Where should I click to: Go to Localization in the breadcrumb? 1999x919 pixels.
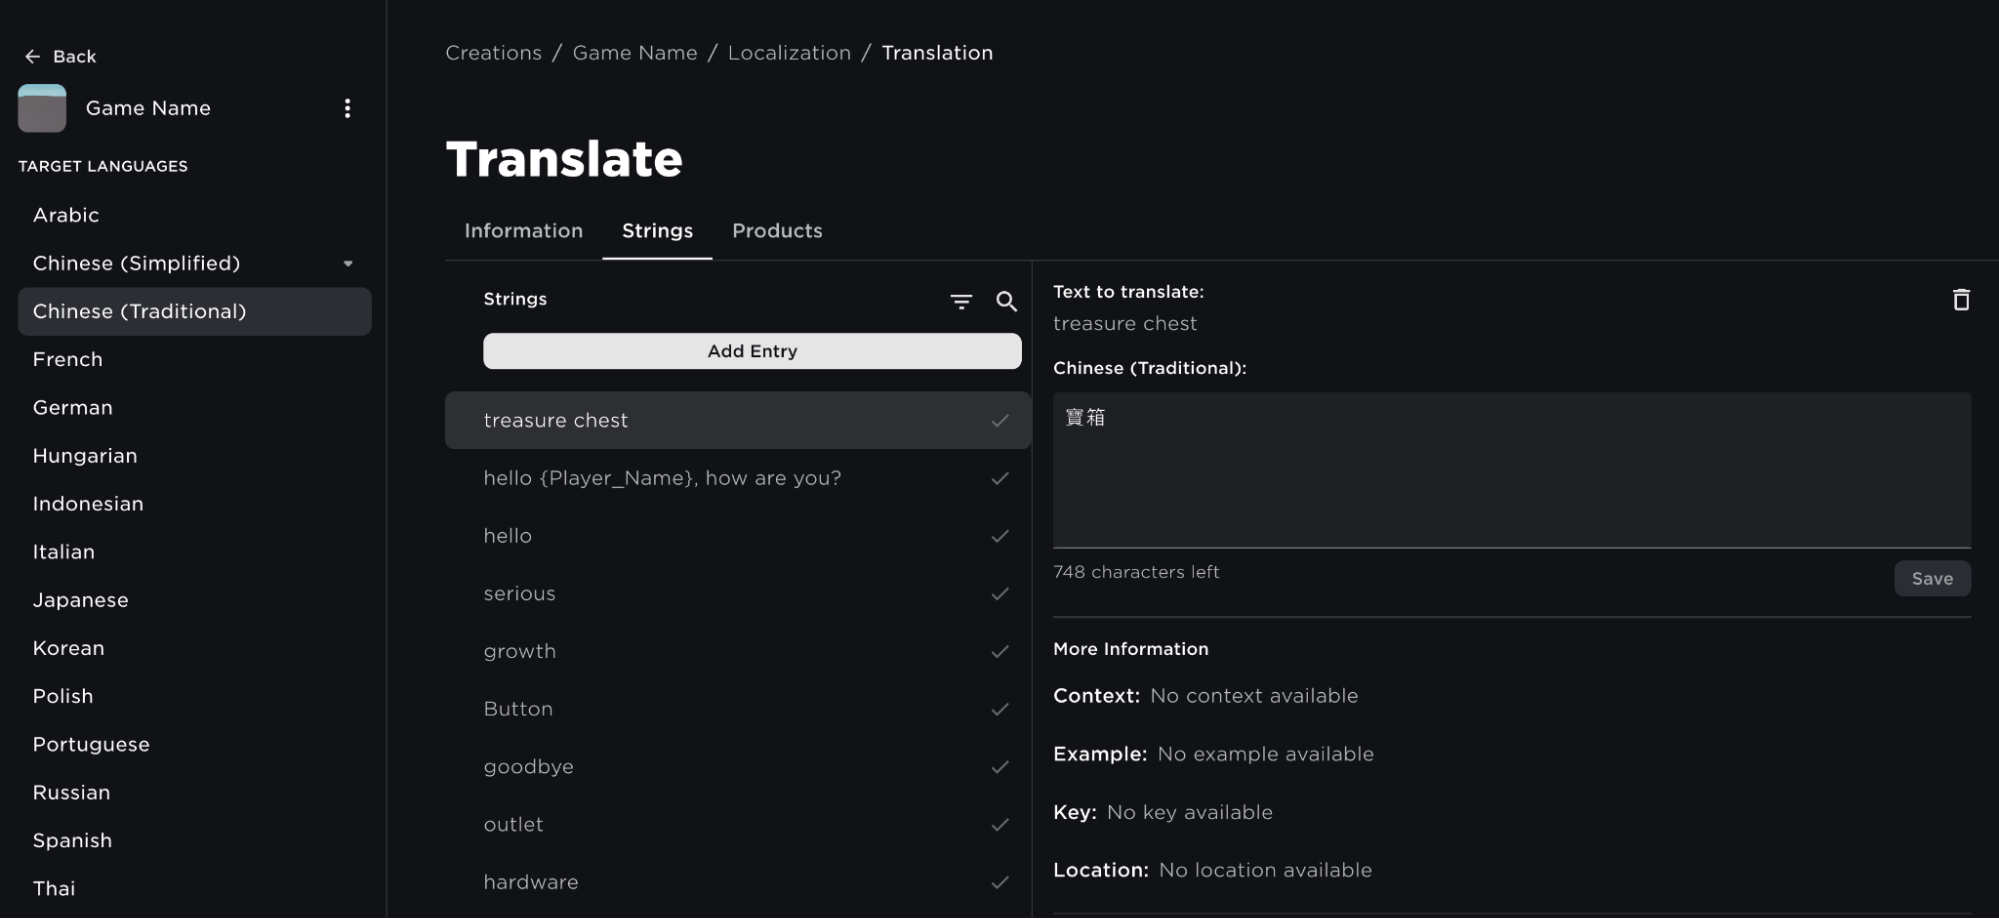(x=789, y=53)
